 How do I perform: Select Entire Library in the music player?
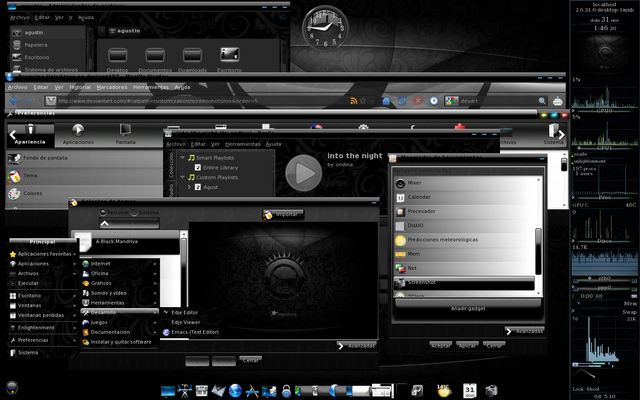click(x=220, y=167)
